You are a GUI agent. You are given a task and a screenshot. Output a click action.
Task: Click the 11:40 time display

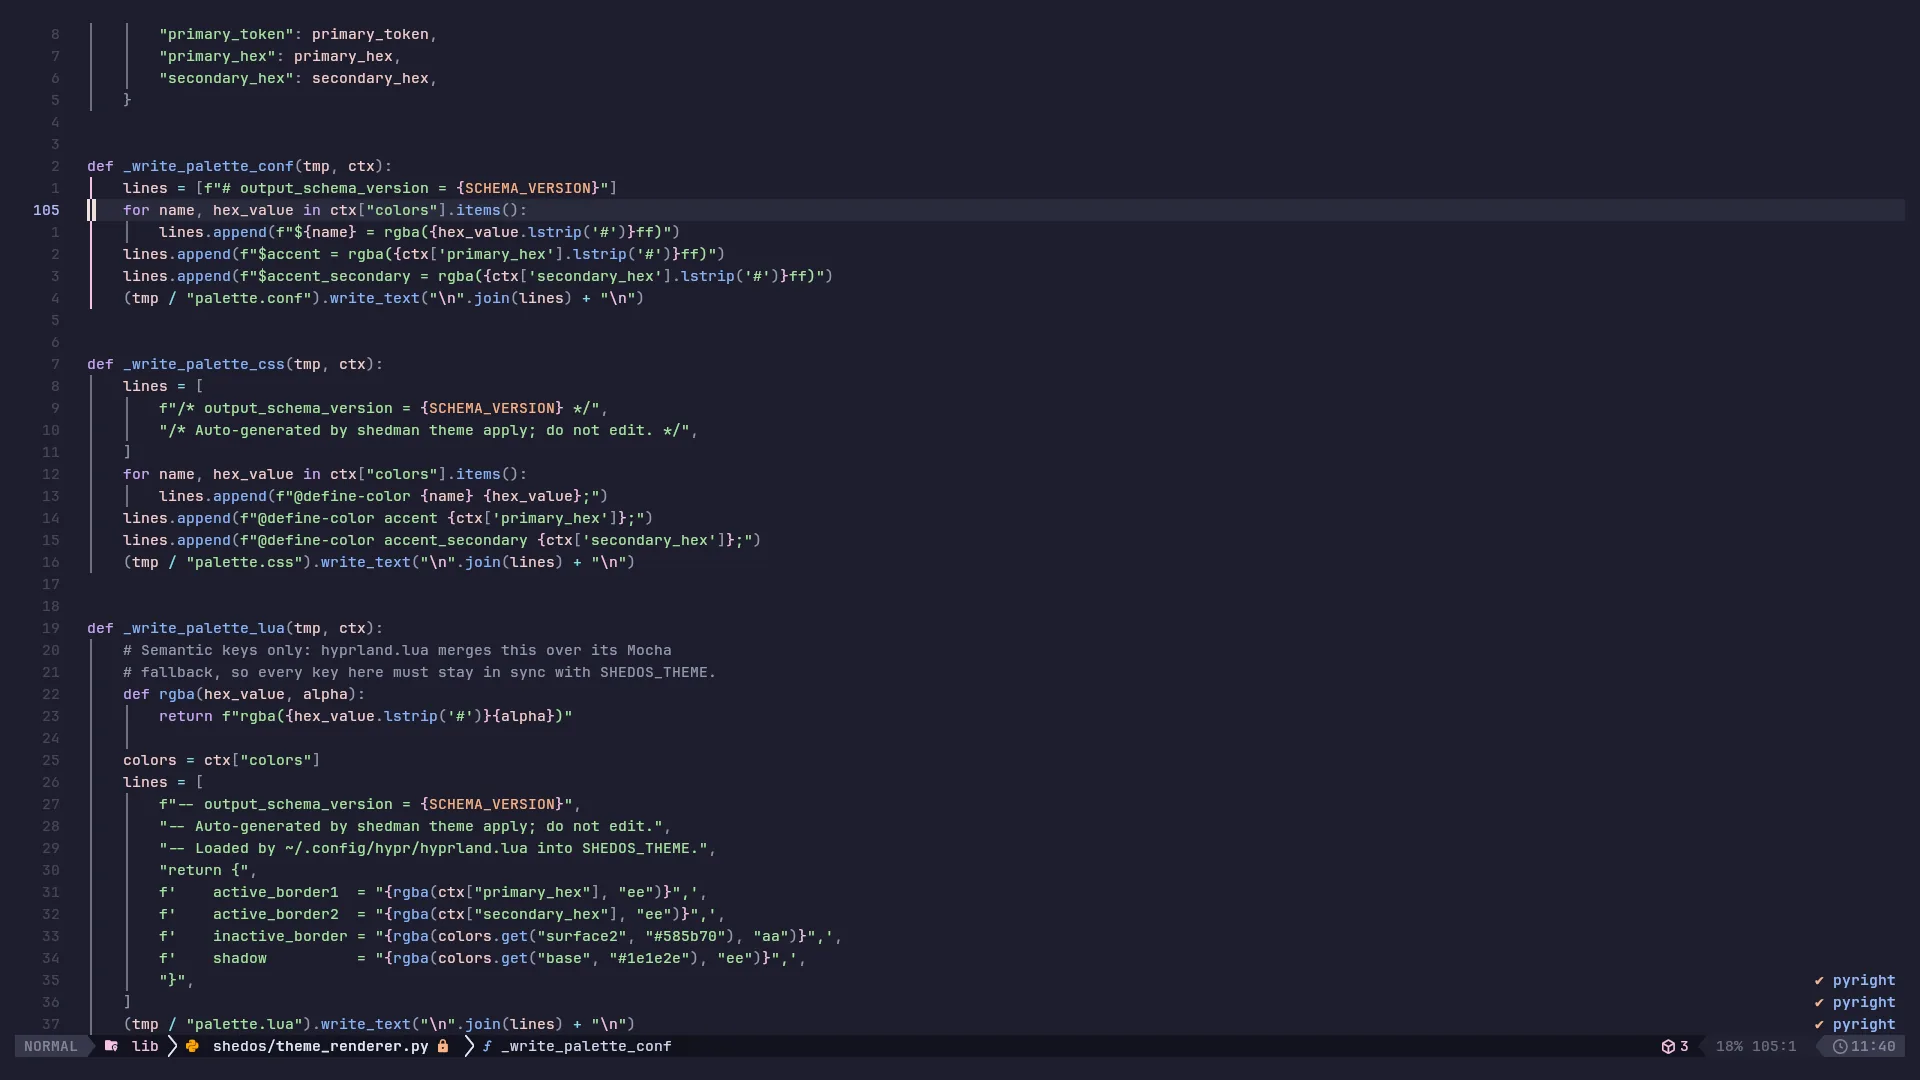pos(1873,1046)
